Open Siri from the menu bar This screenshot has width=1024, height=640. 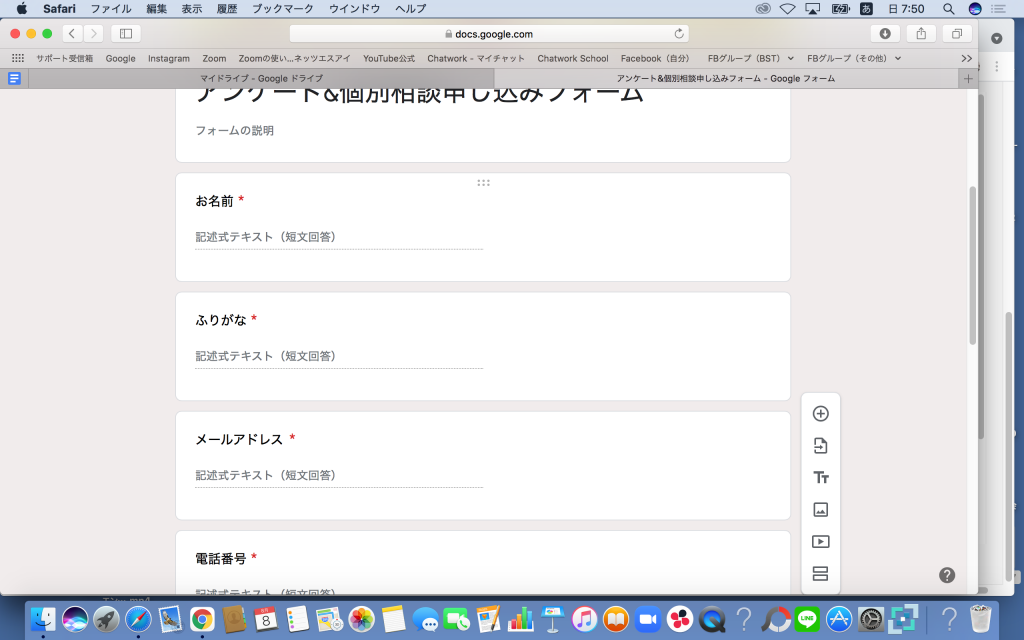[x=975, y=8]
